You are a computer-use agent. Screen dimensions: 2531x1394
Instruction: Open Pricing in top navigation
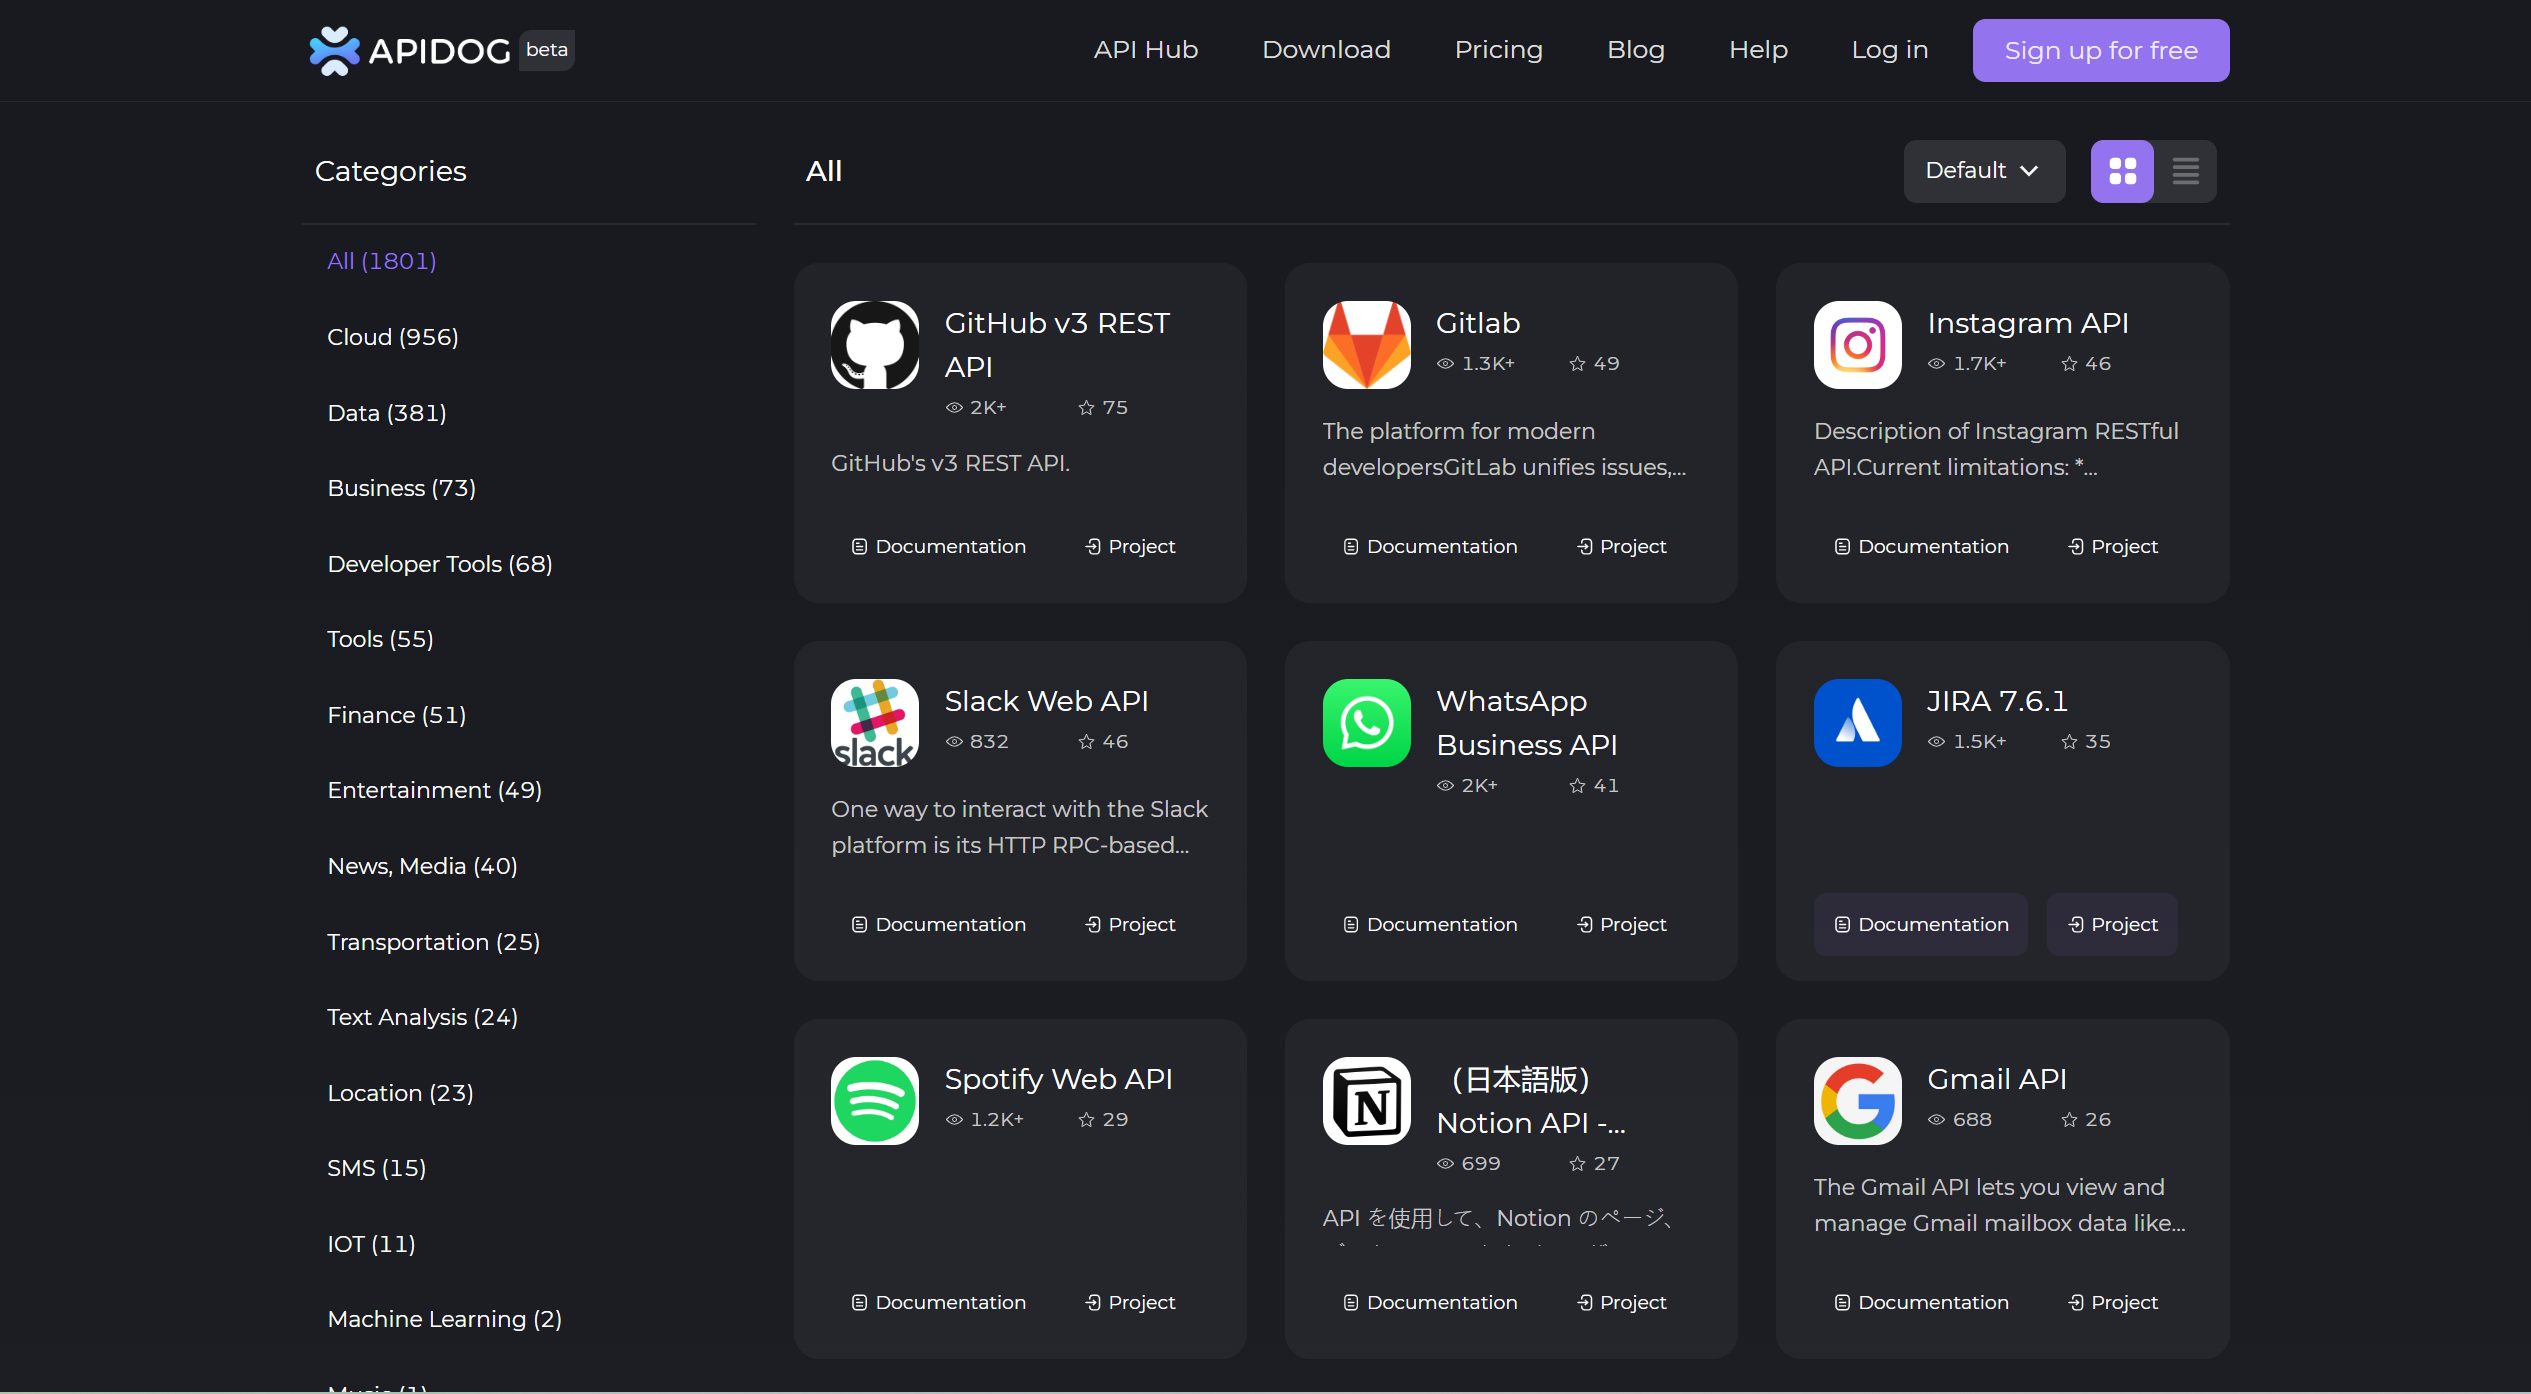click(x=1498, y=50)
